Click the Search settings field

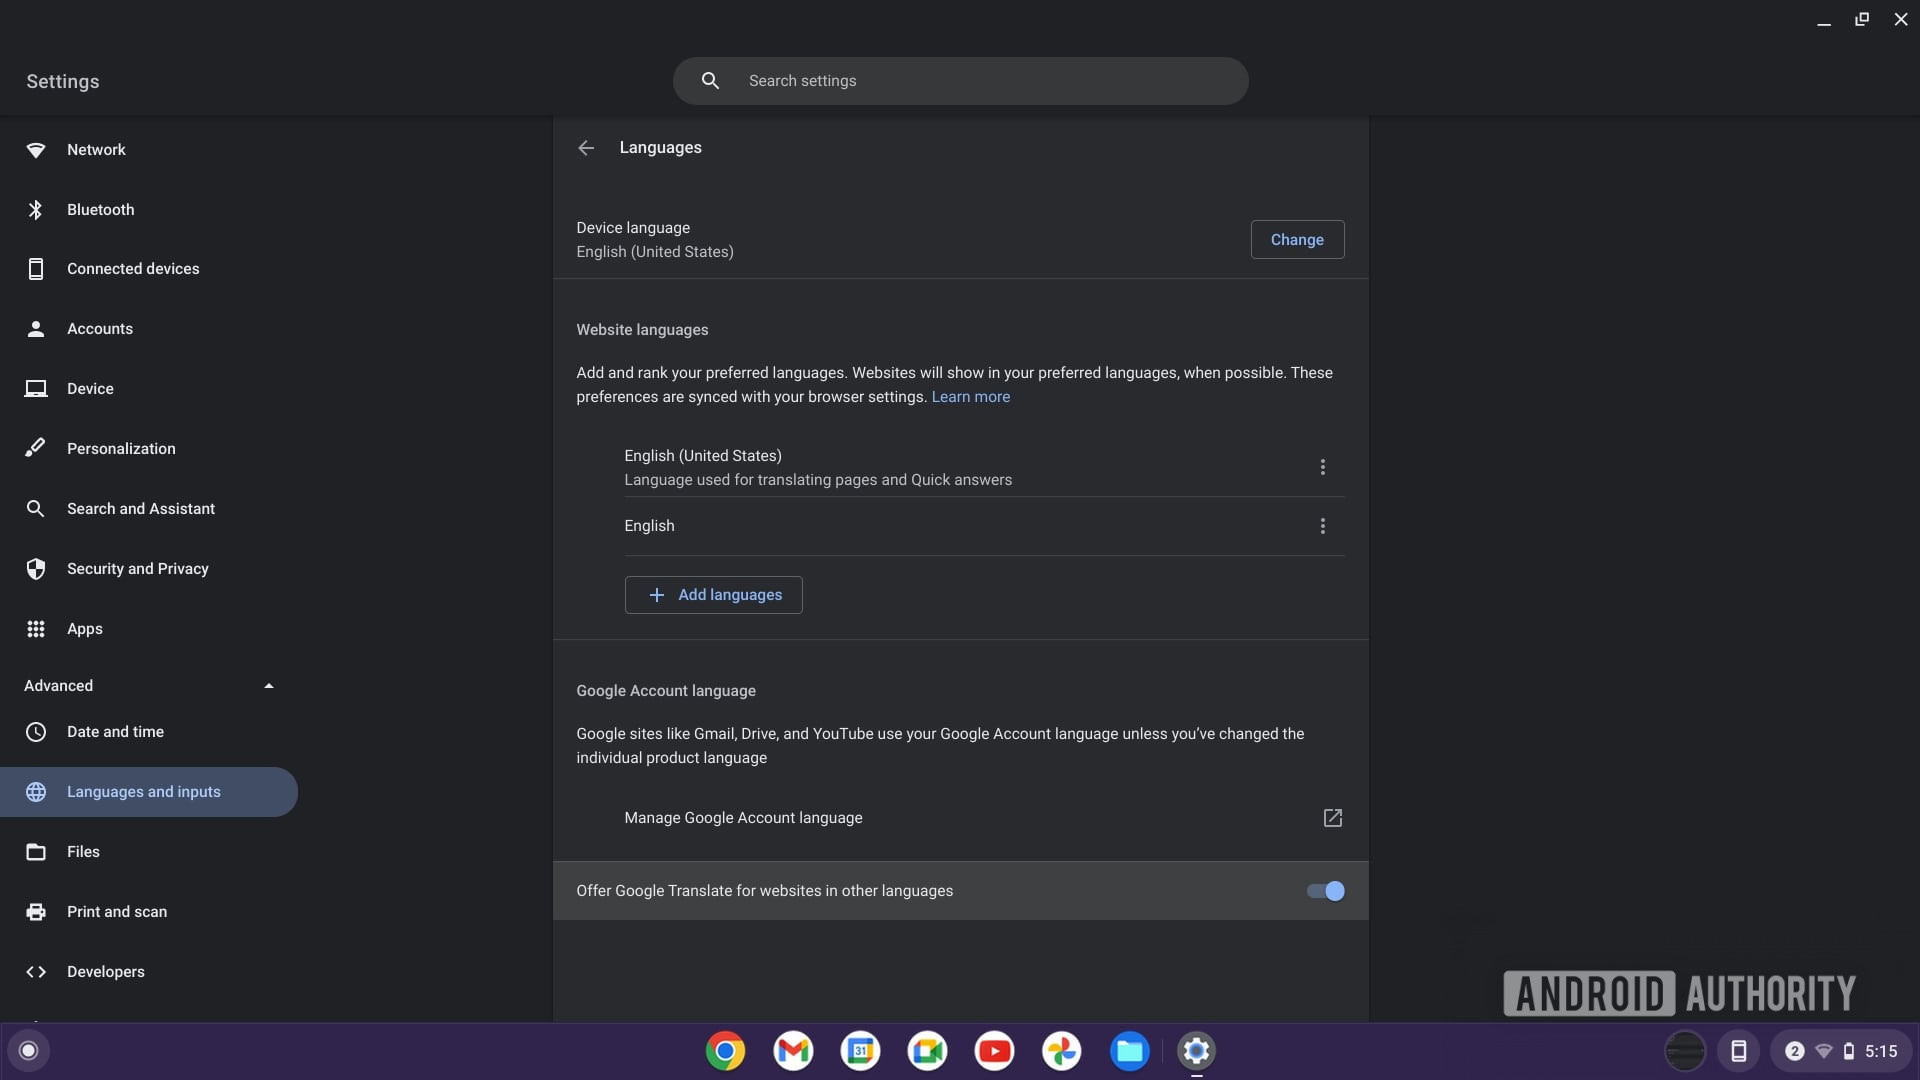pos(960,81)
